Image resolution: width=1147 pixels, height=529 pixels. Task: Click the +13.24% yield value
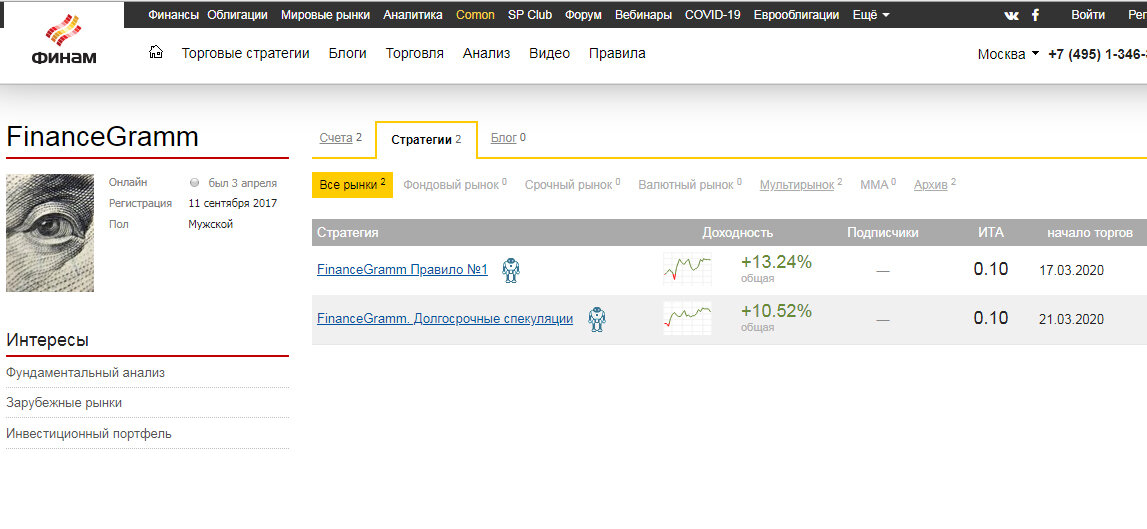click(x=776, y=262)
